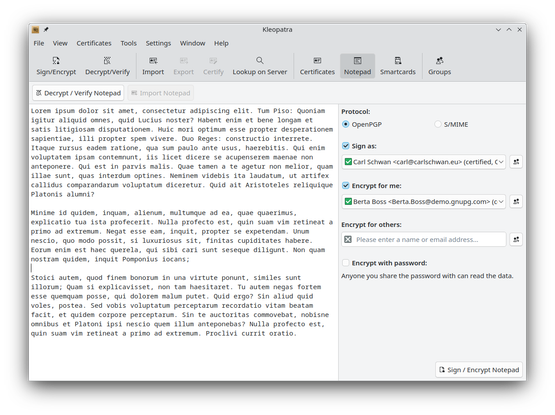Uncheck the Sign as checkbox

pyautogui.click(x=346, y=146)
